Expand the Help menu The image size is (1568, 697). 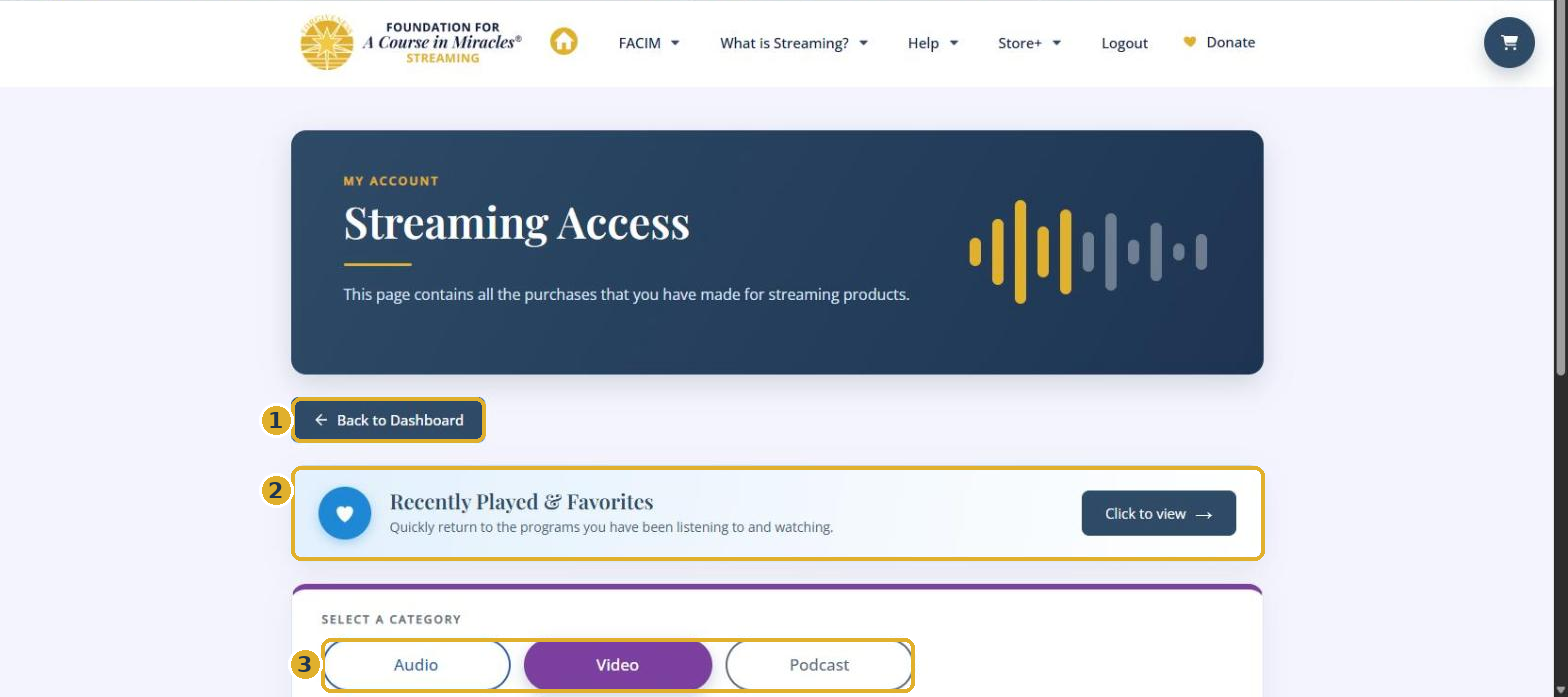click(933, 43)
